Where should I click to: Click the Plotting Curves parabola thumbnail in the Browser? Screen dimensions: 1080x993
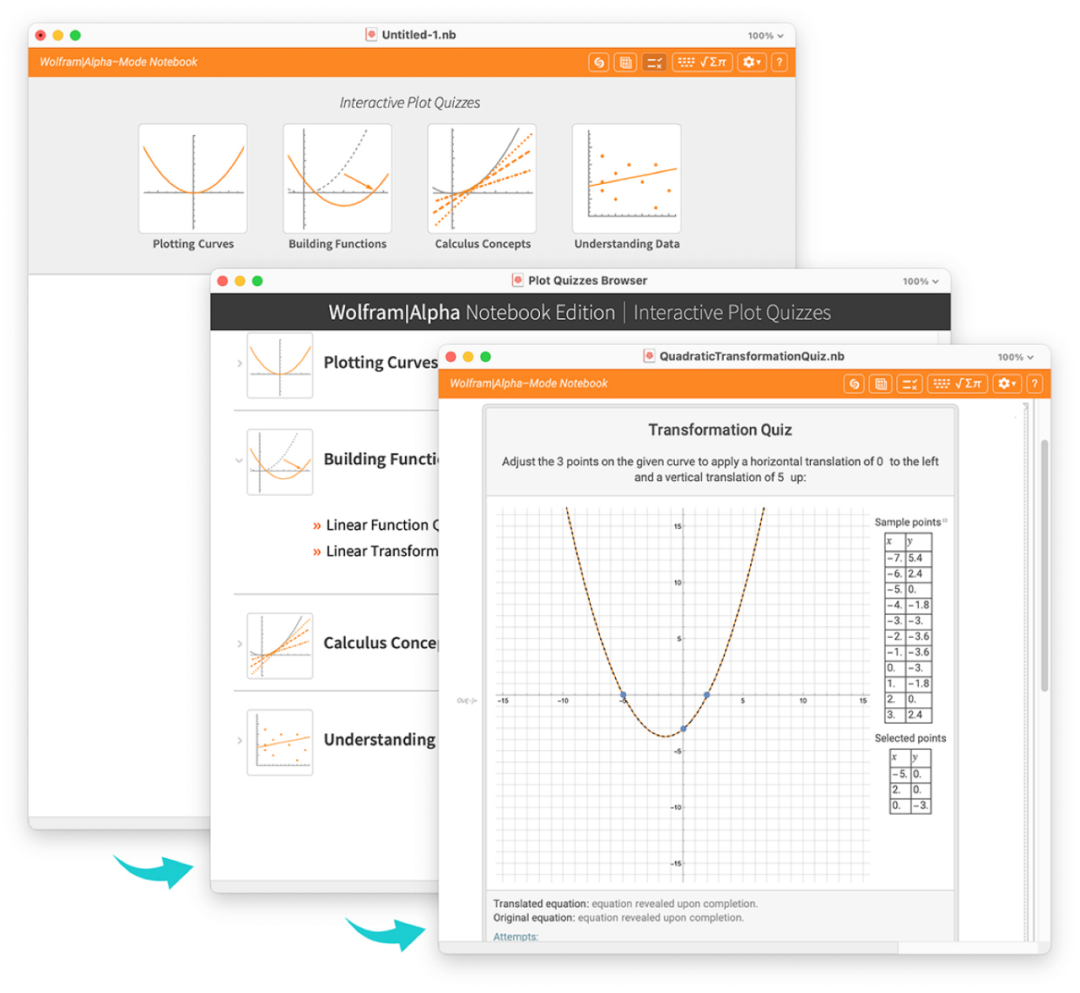pos(280,366)
